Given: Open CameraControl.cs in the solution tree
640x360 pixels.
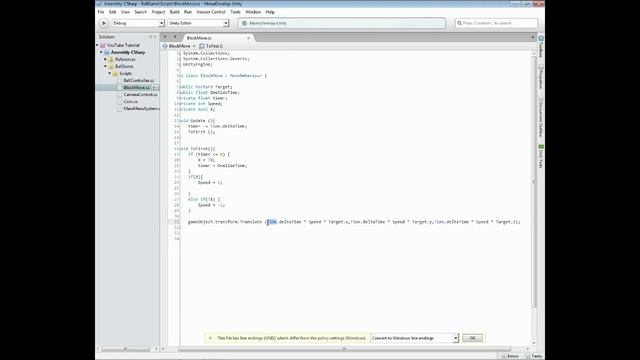Looking at the screenshot, I should 140,94.
